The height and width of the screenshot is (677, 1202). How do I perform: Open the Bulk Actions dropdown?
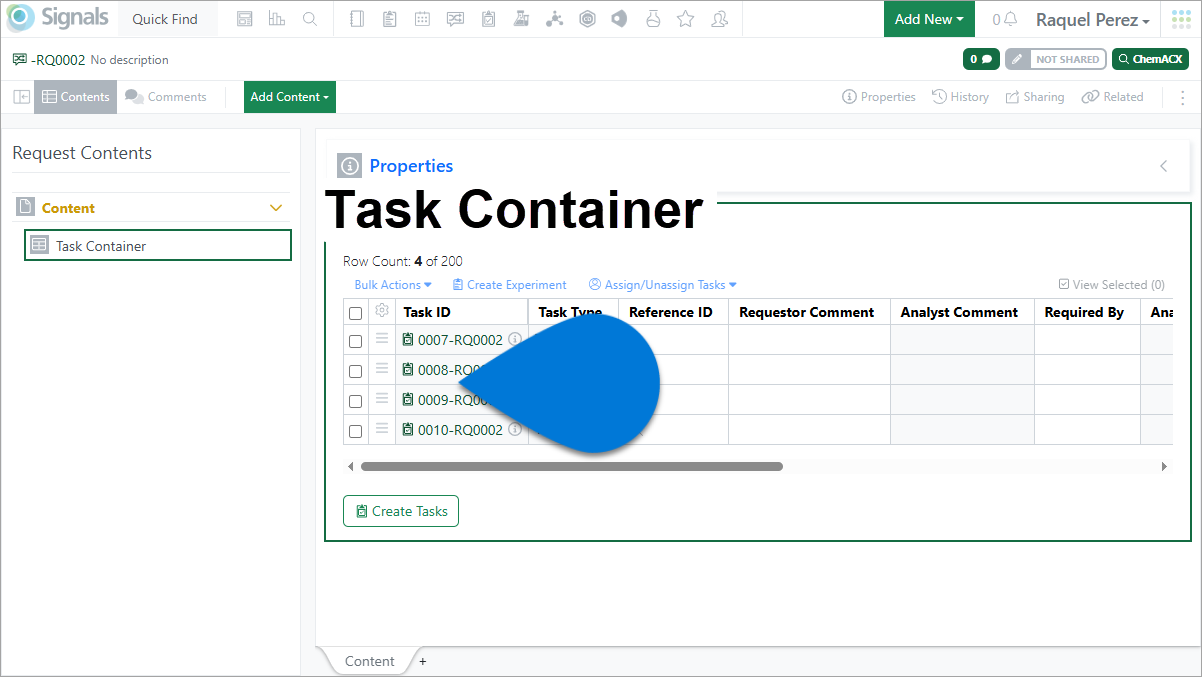[393, 285]
